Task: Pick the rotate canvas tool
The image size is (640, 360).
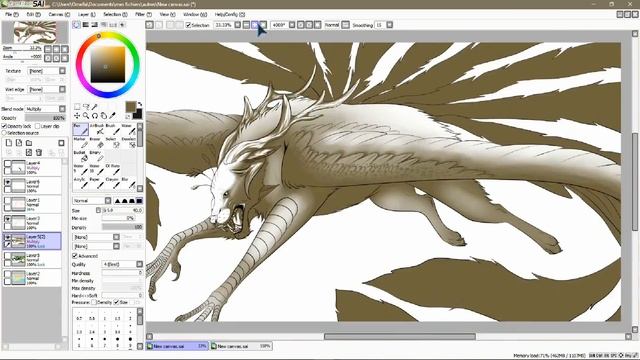Action: (95, 116)
